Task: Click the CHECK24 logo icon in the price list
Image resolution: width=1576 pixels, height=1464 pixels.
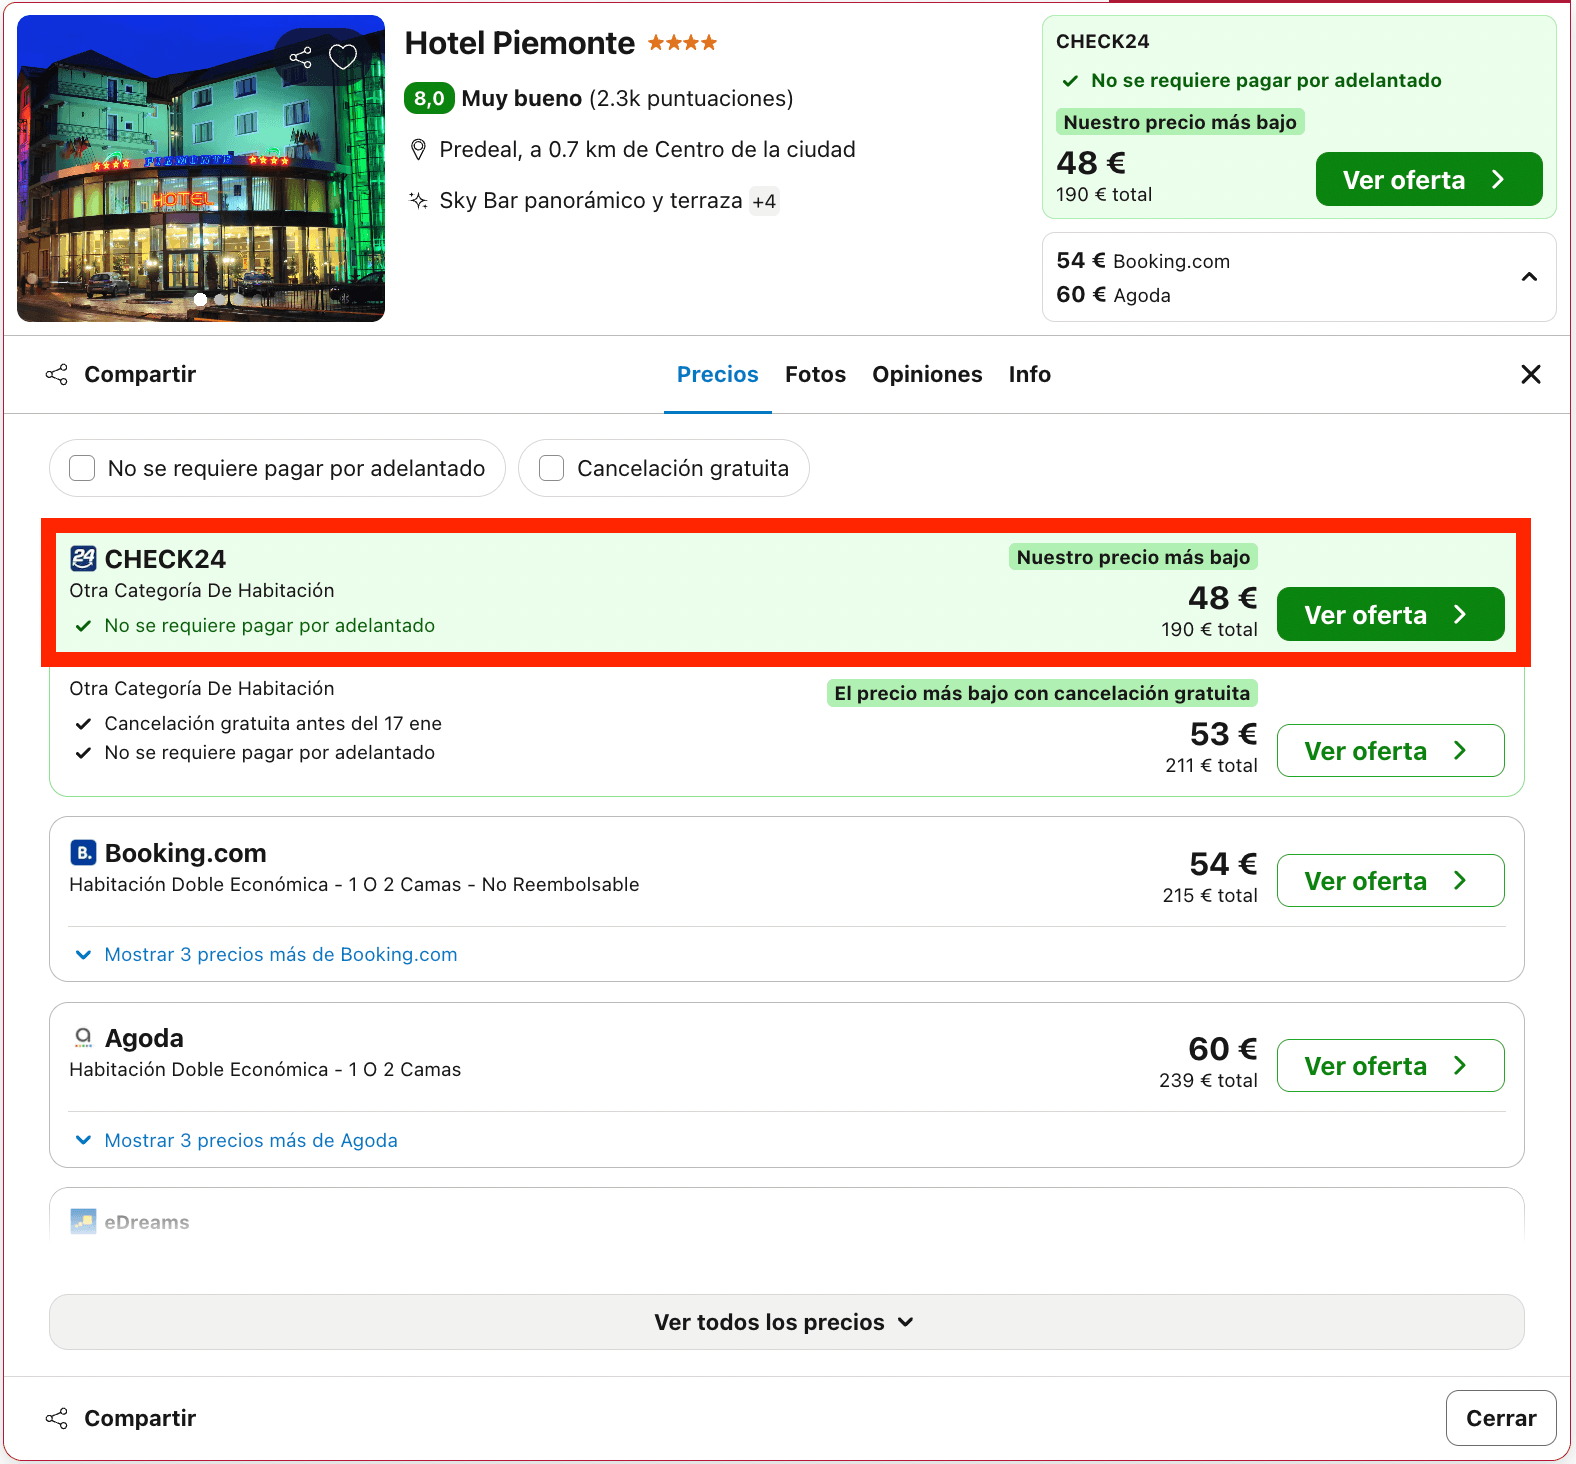Action: tap(84, 558)
